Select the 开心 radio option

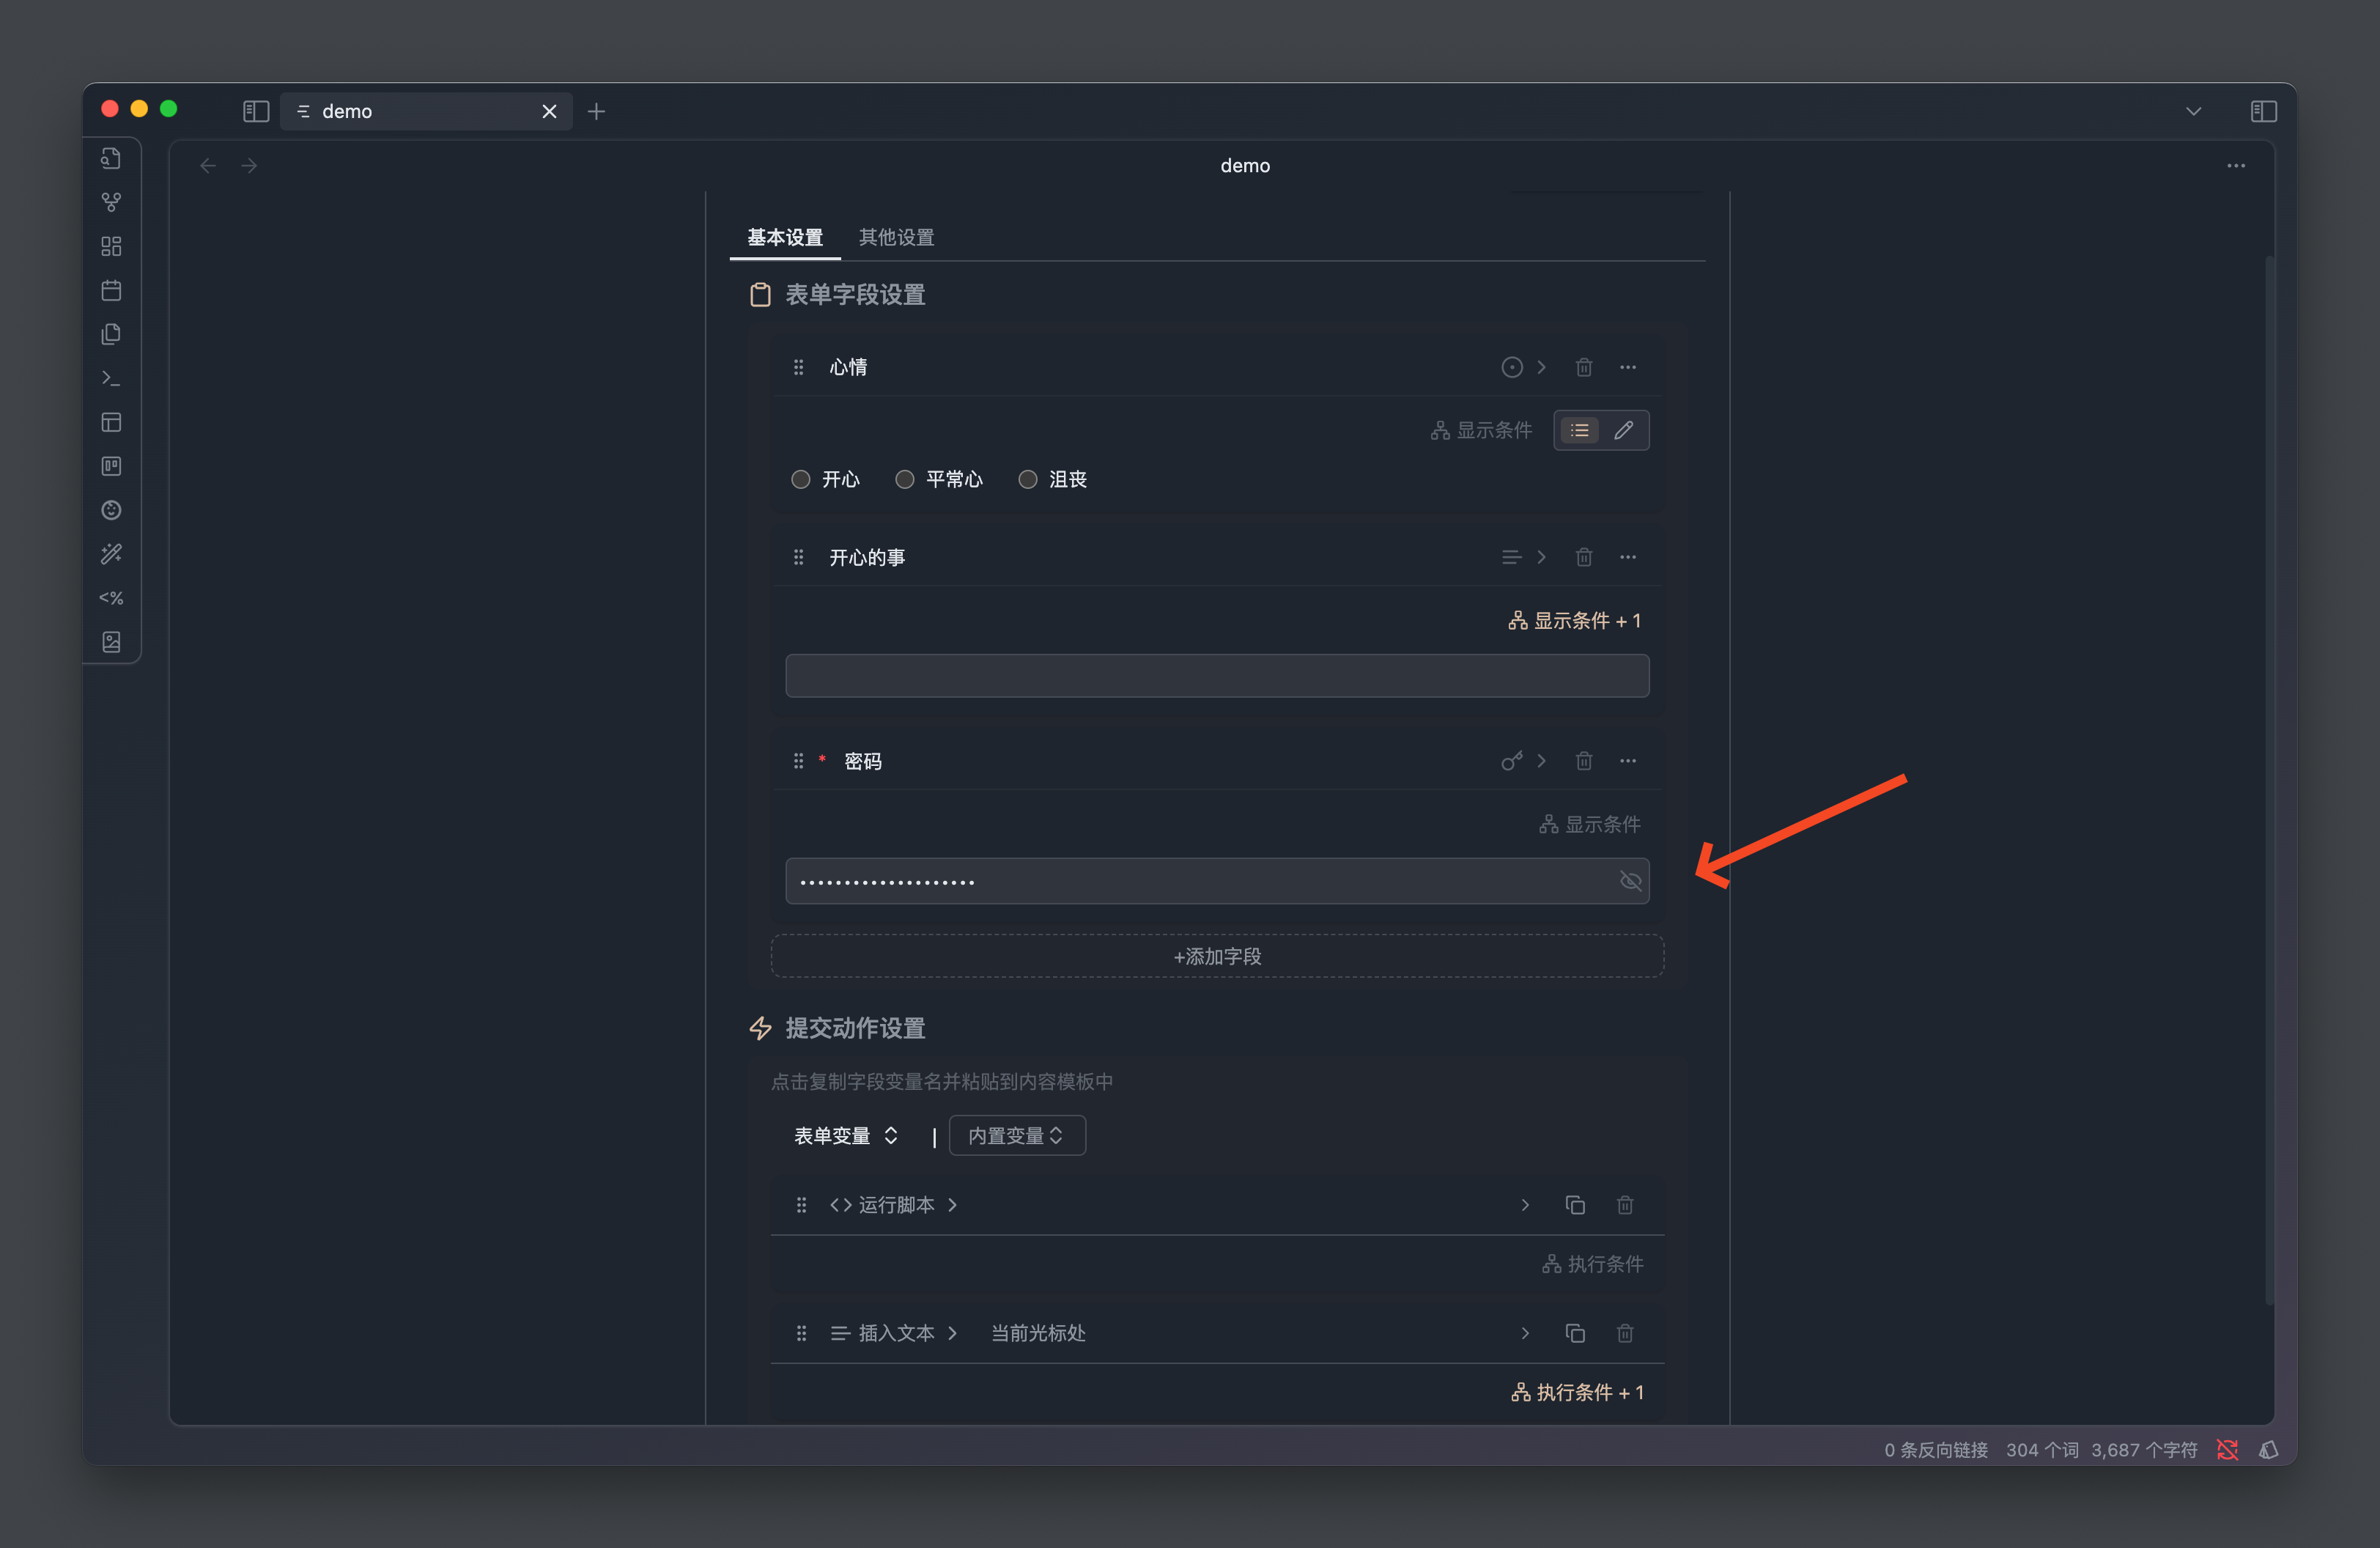point(800,479)
